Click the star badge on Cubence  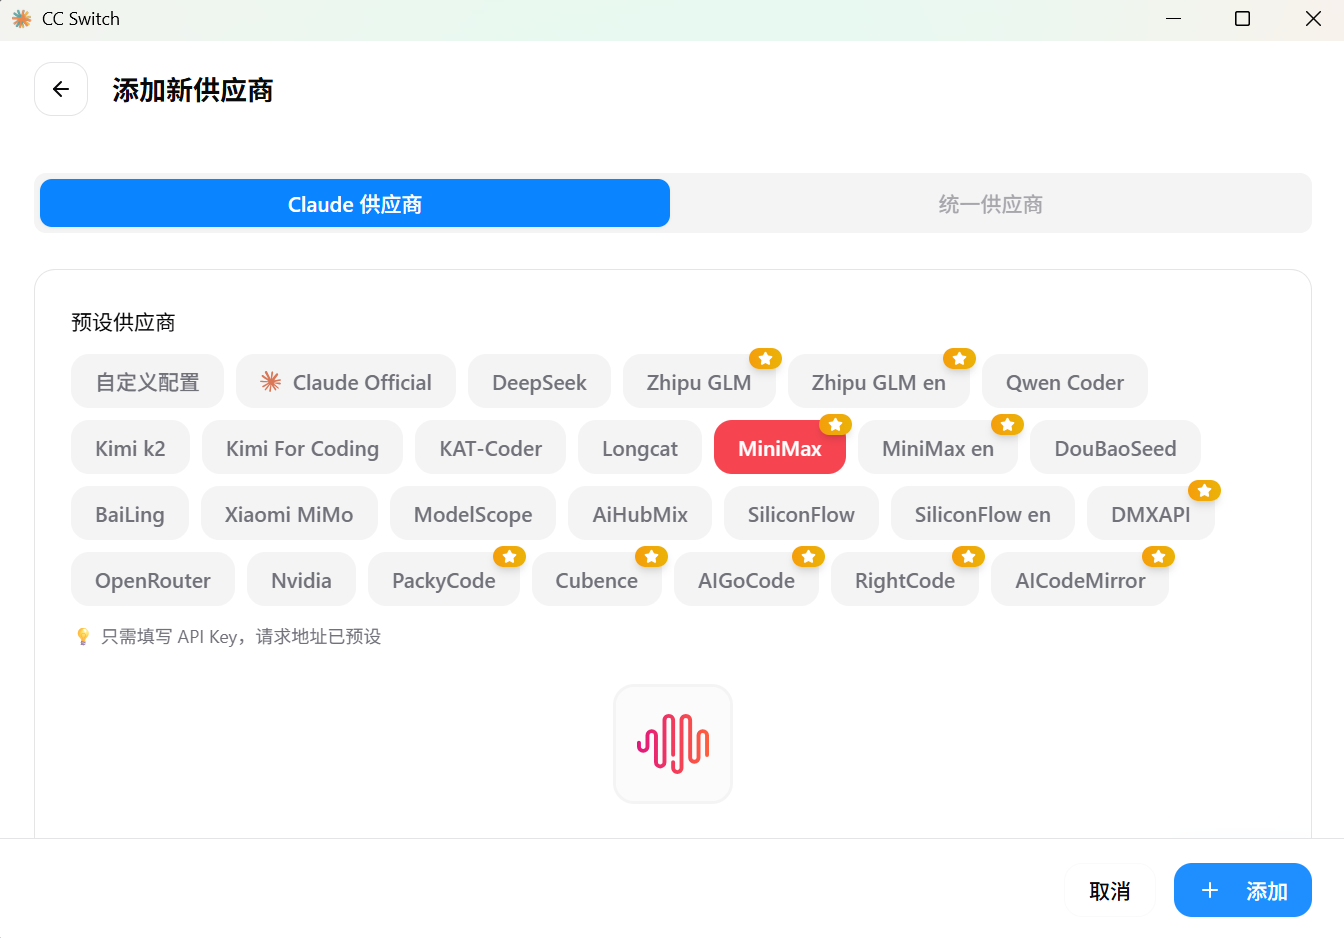click(x=651, y=556)
